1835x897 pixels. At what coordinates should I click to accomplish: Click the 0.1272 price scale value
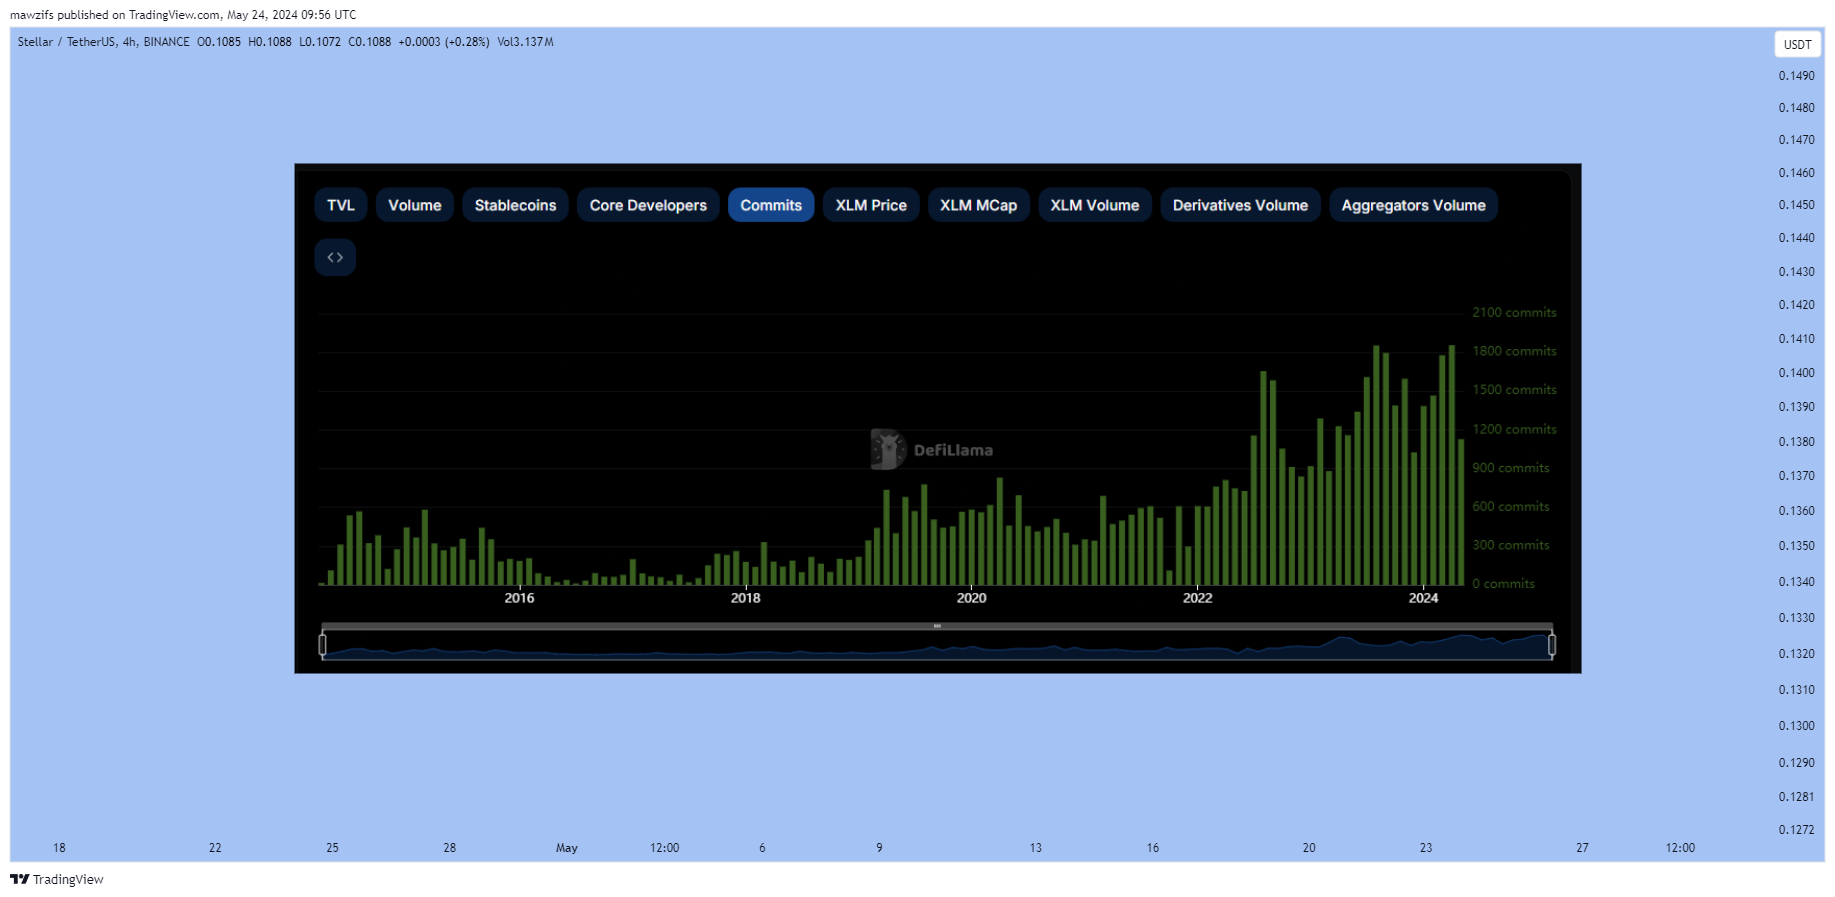(1796, 830)
